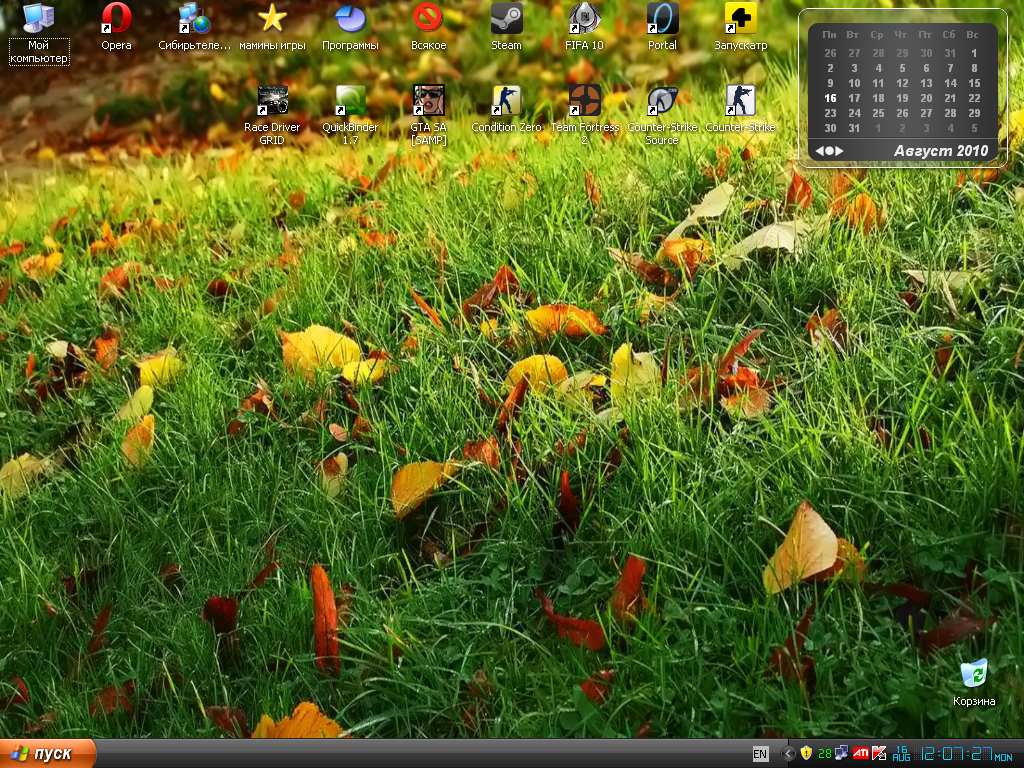This screenshot has height=768, width=1024.
Task: Click the Team Fortress 2 icon
Action: point(584,101)
